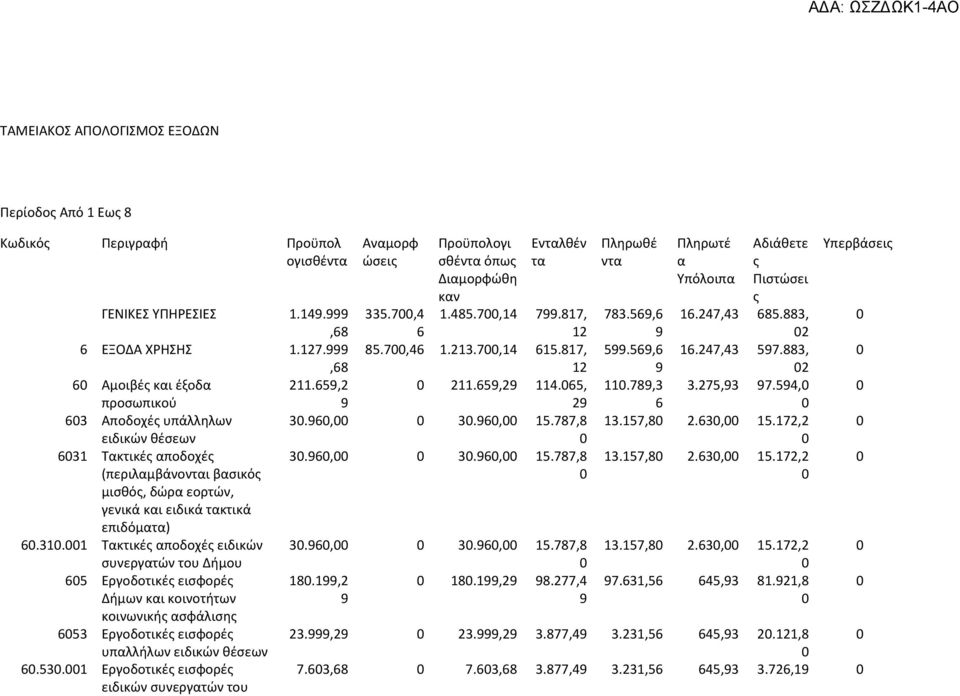Select code 60 in the Κωδικός column

(80, 386)
